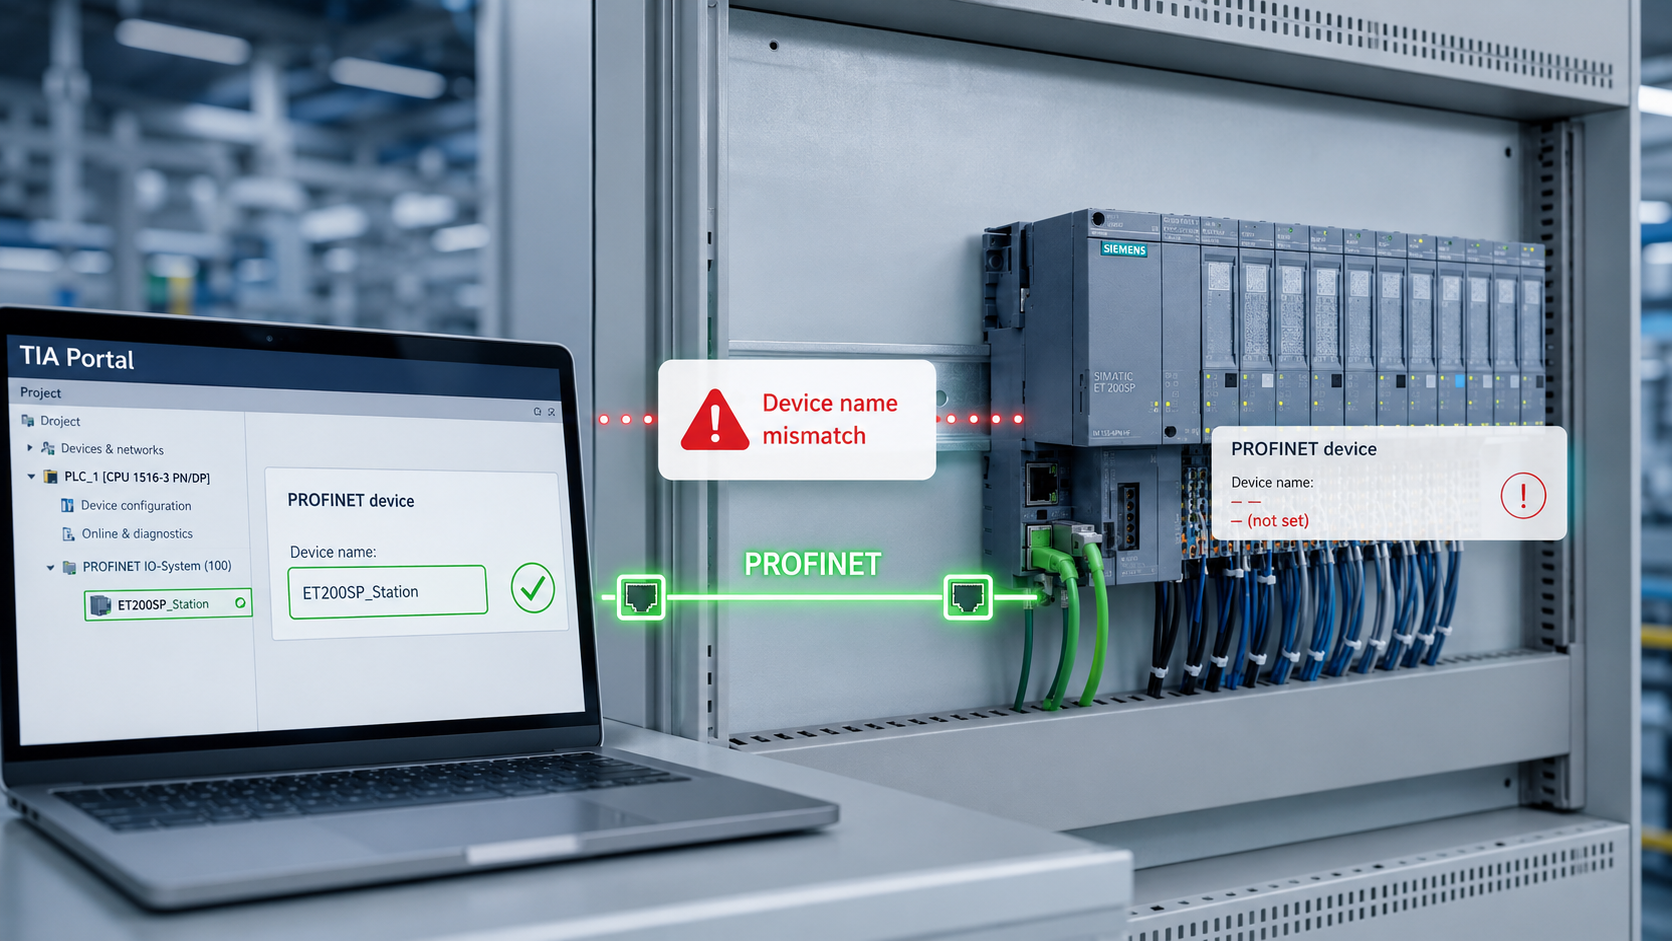Click the Devices & networks tree icon
The width and height of the screenshot is (1672, 941).
(48, 449)
